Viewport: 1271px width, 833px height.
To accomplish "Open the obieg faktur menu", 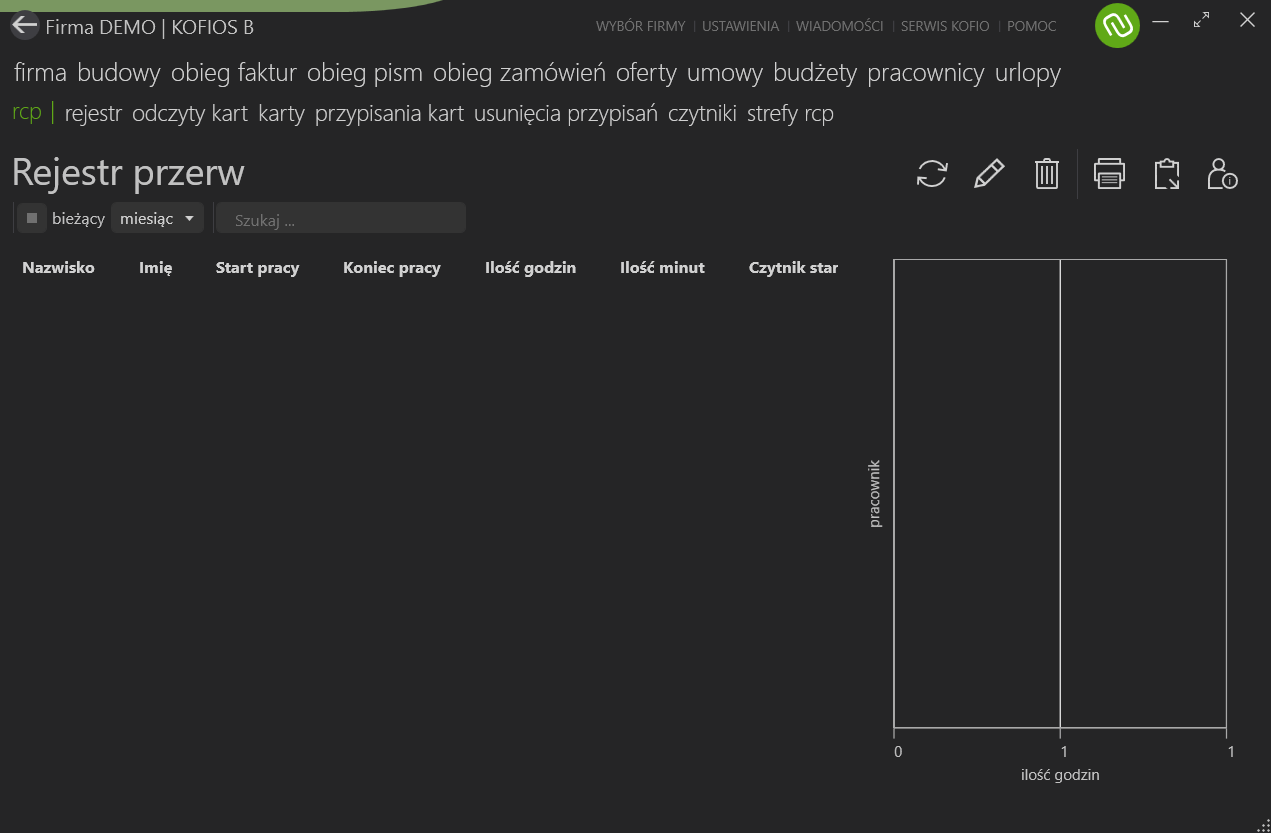I will [x=233, y=73].
